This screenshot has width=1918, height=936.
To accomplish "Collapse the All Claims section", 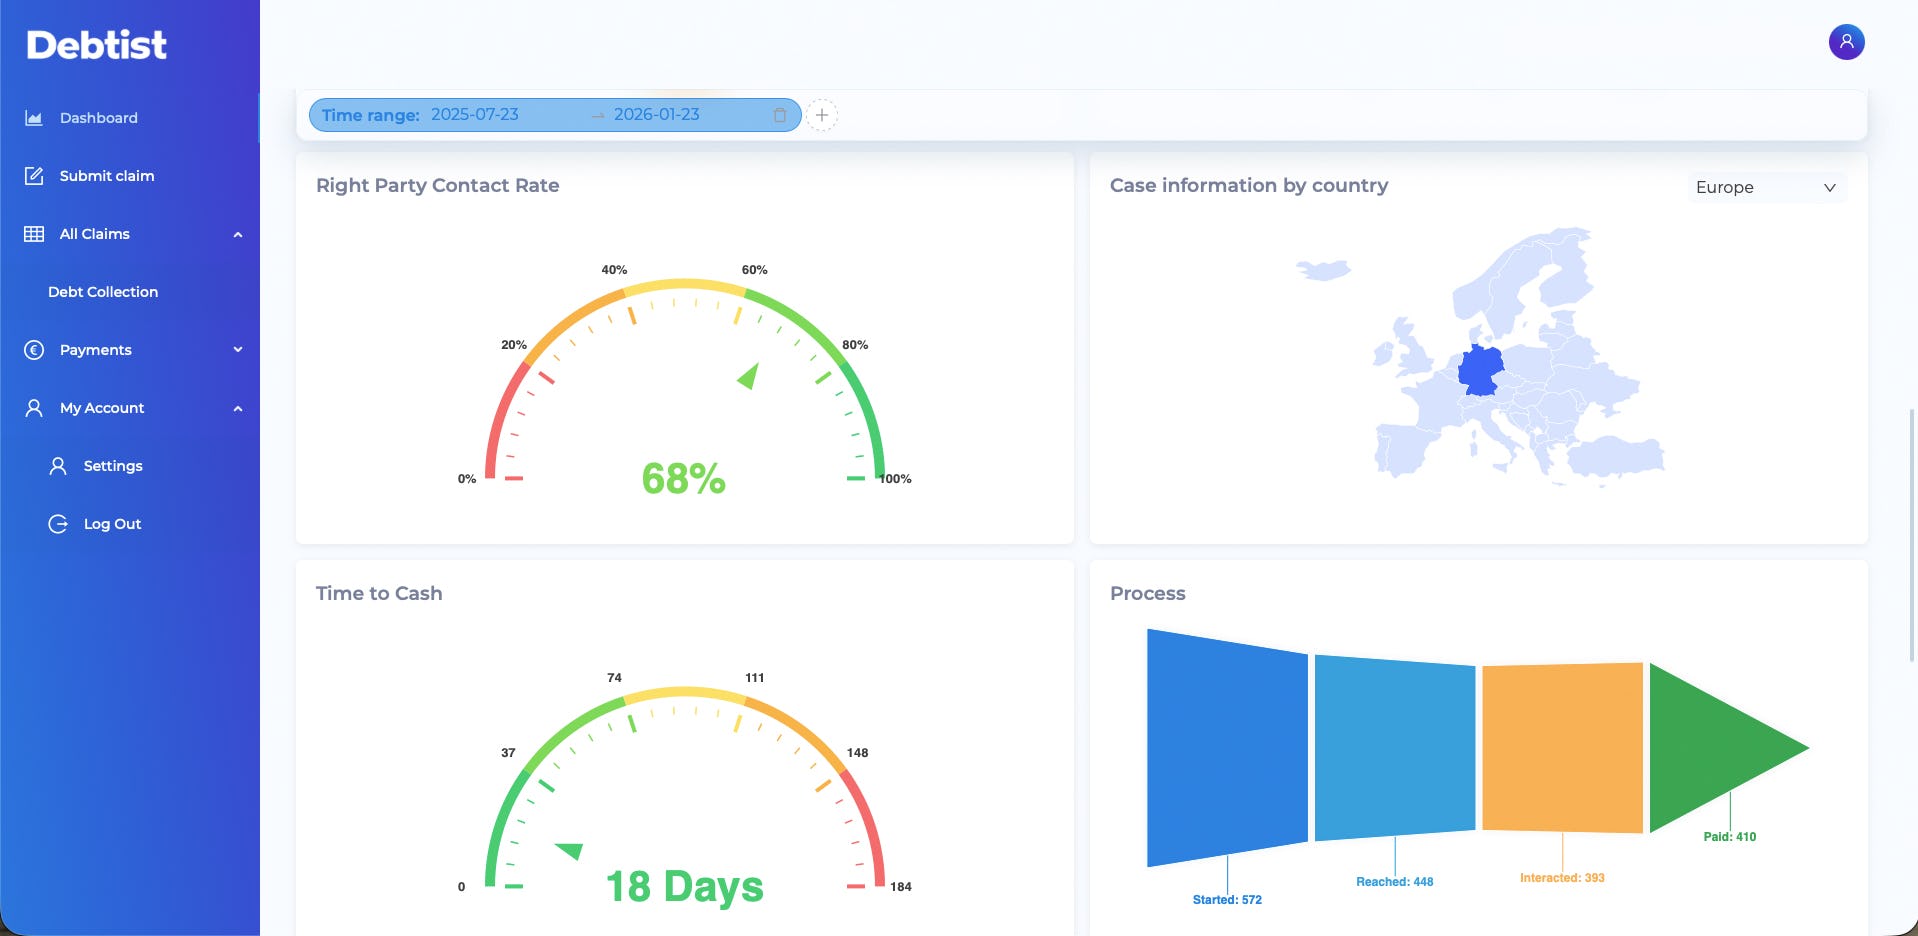I will pyautogui.click(x=237, y=233).
